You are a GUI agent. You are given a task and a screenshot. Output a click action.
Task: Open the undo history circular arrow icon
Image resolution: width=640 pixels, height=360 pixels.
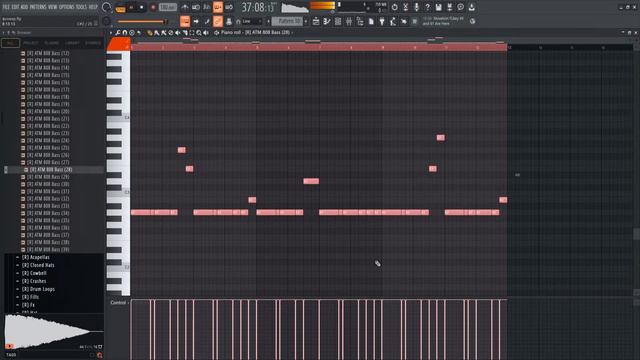click(394, 7)
